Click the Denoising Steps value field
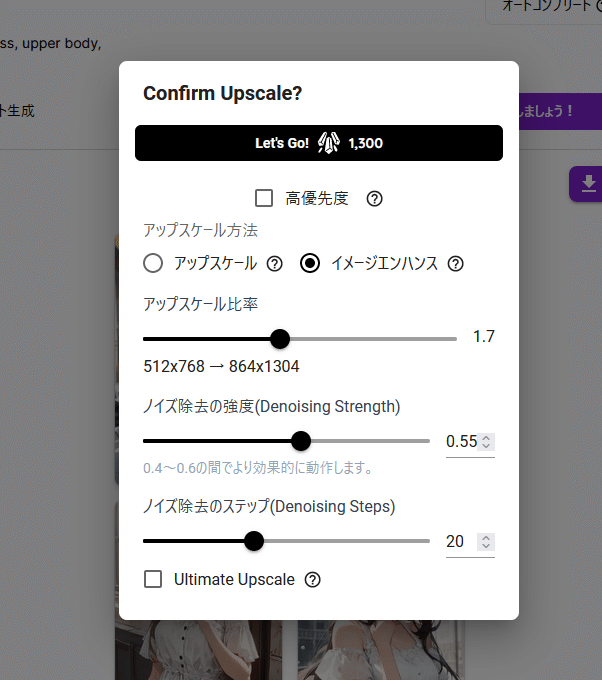This screenshot has height=680, width=602. [456, 541]
